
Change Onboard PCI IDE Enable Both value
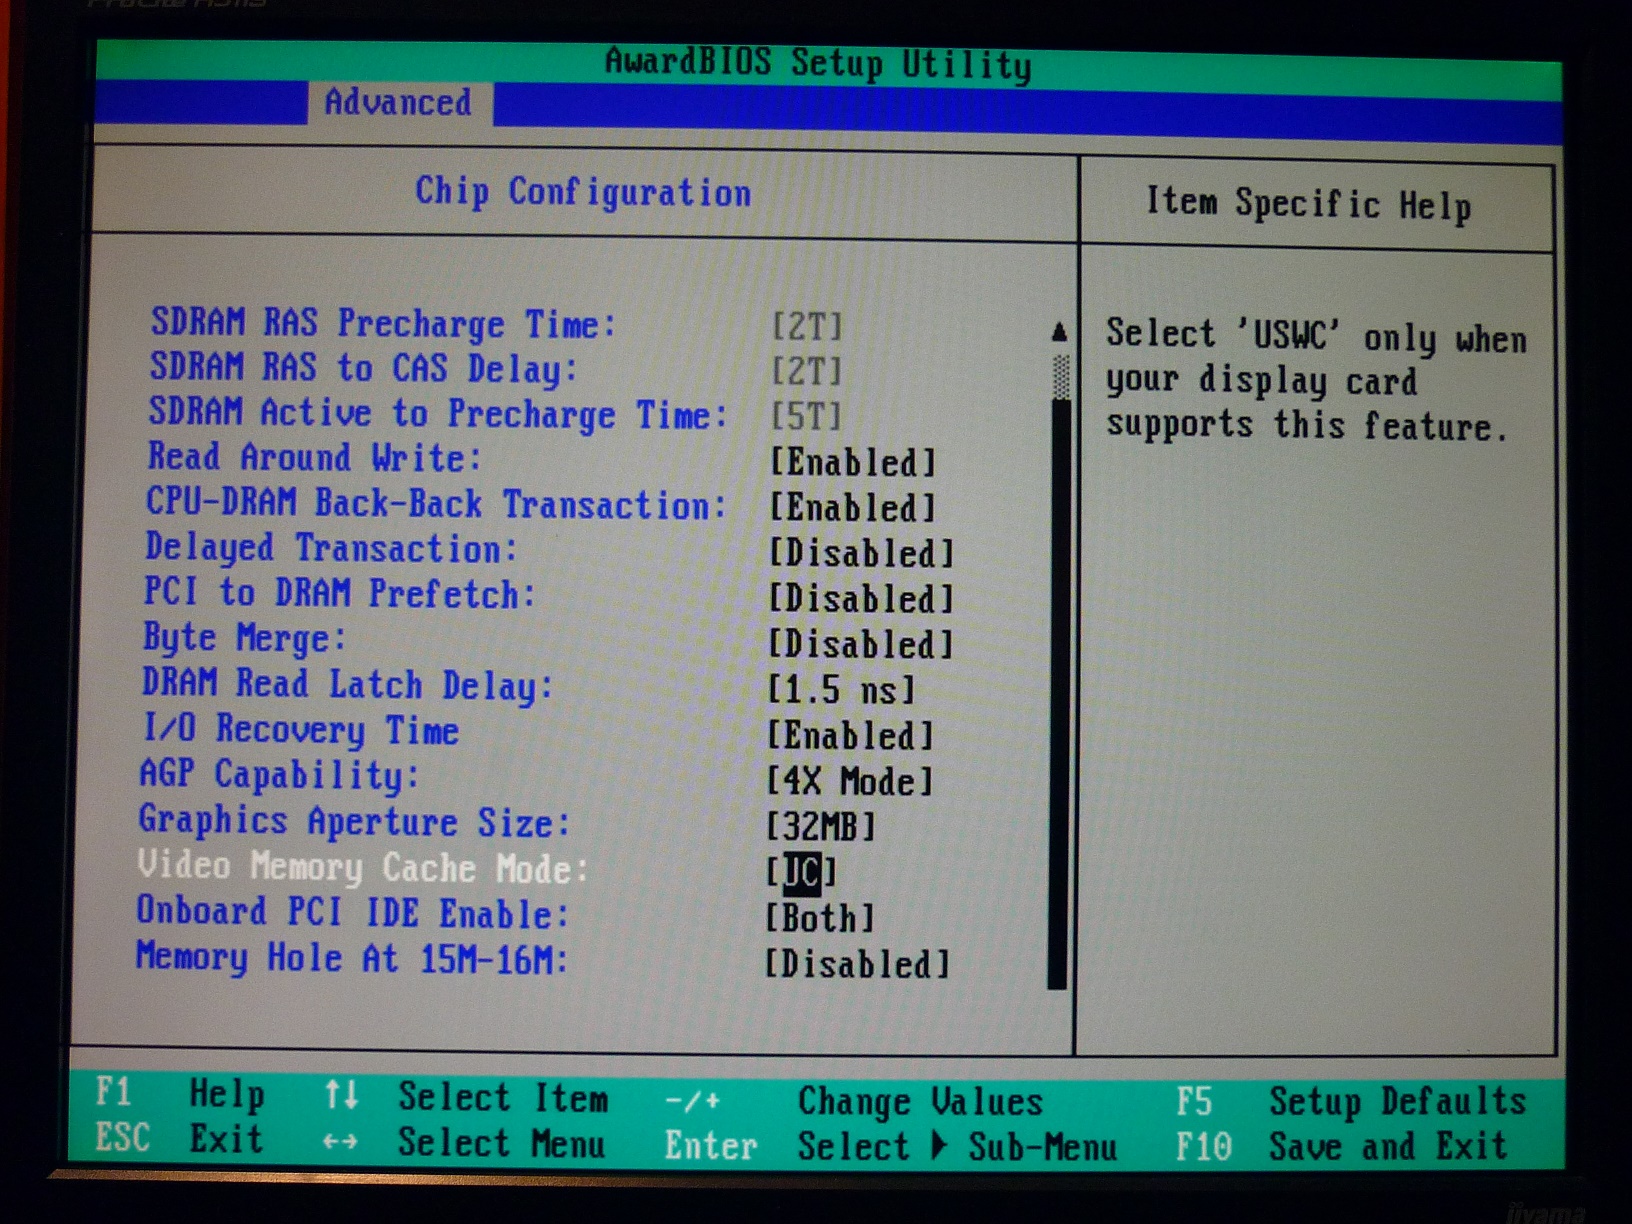point(820,918)
